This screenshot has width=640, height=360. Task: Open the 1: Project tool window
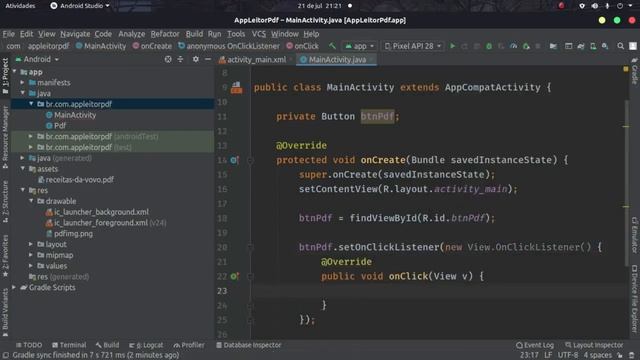click(5, 76)
